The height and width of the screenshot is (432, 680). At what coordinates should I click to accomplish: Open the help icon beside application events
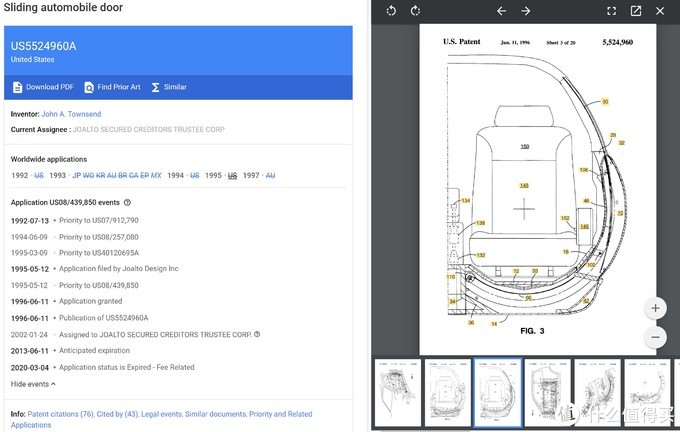127,202
